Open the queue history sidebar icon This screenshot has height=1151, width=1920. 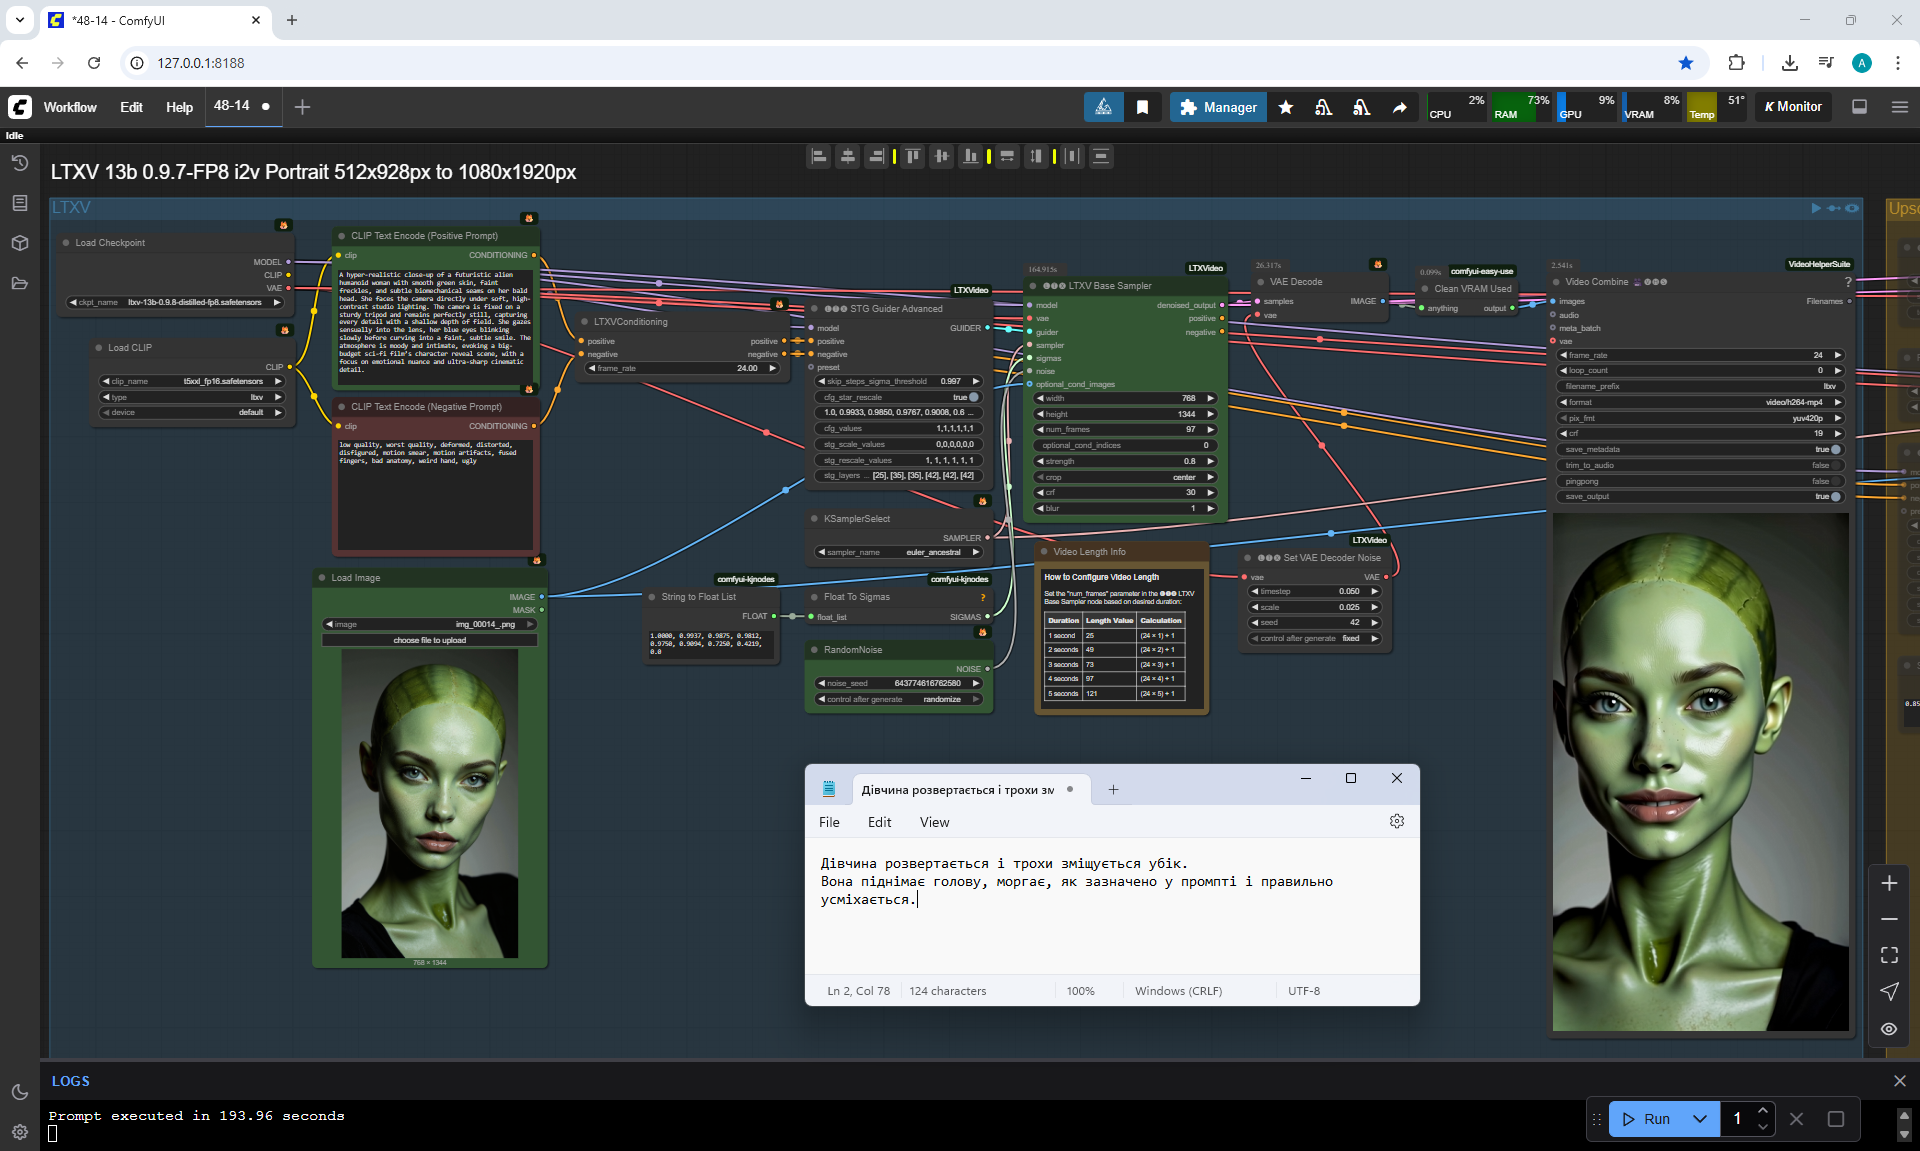coord(20,163)
